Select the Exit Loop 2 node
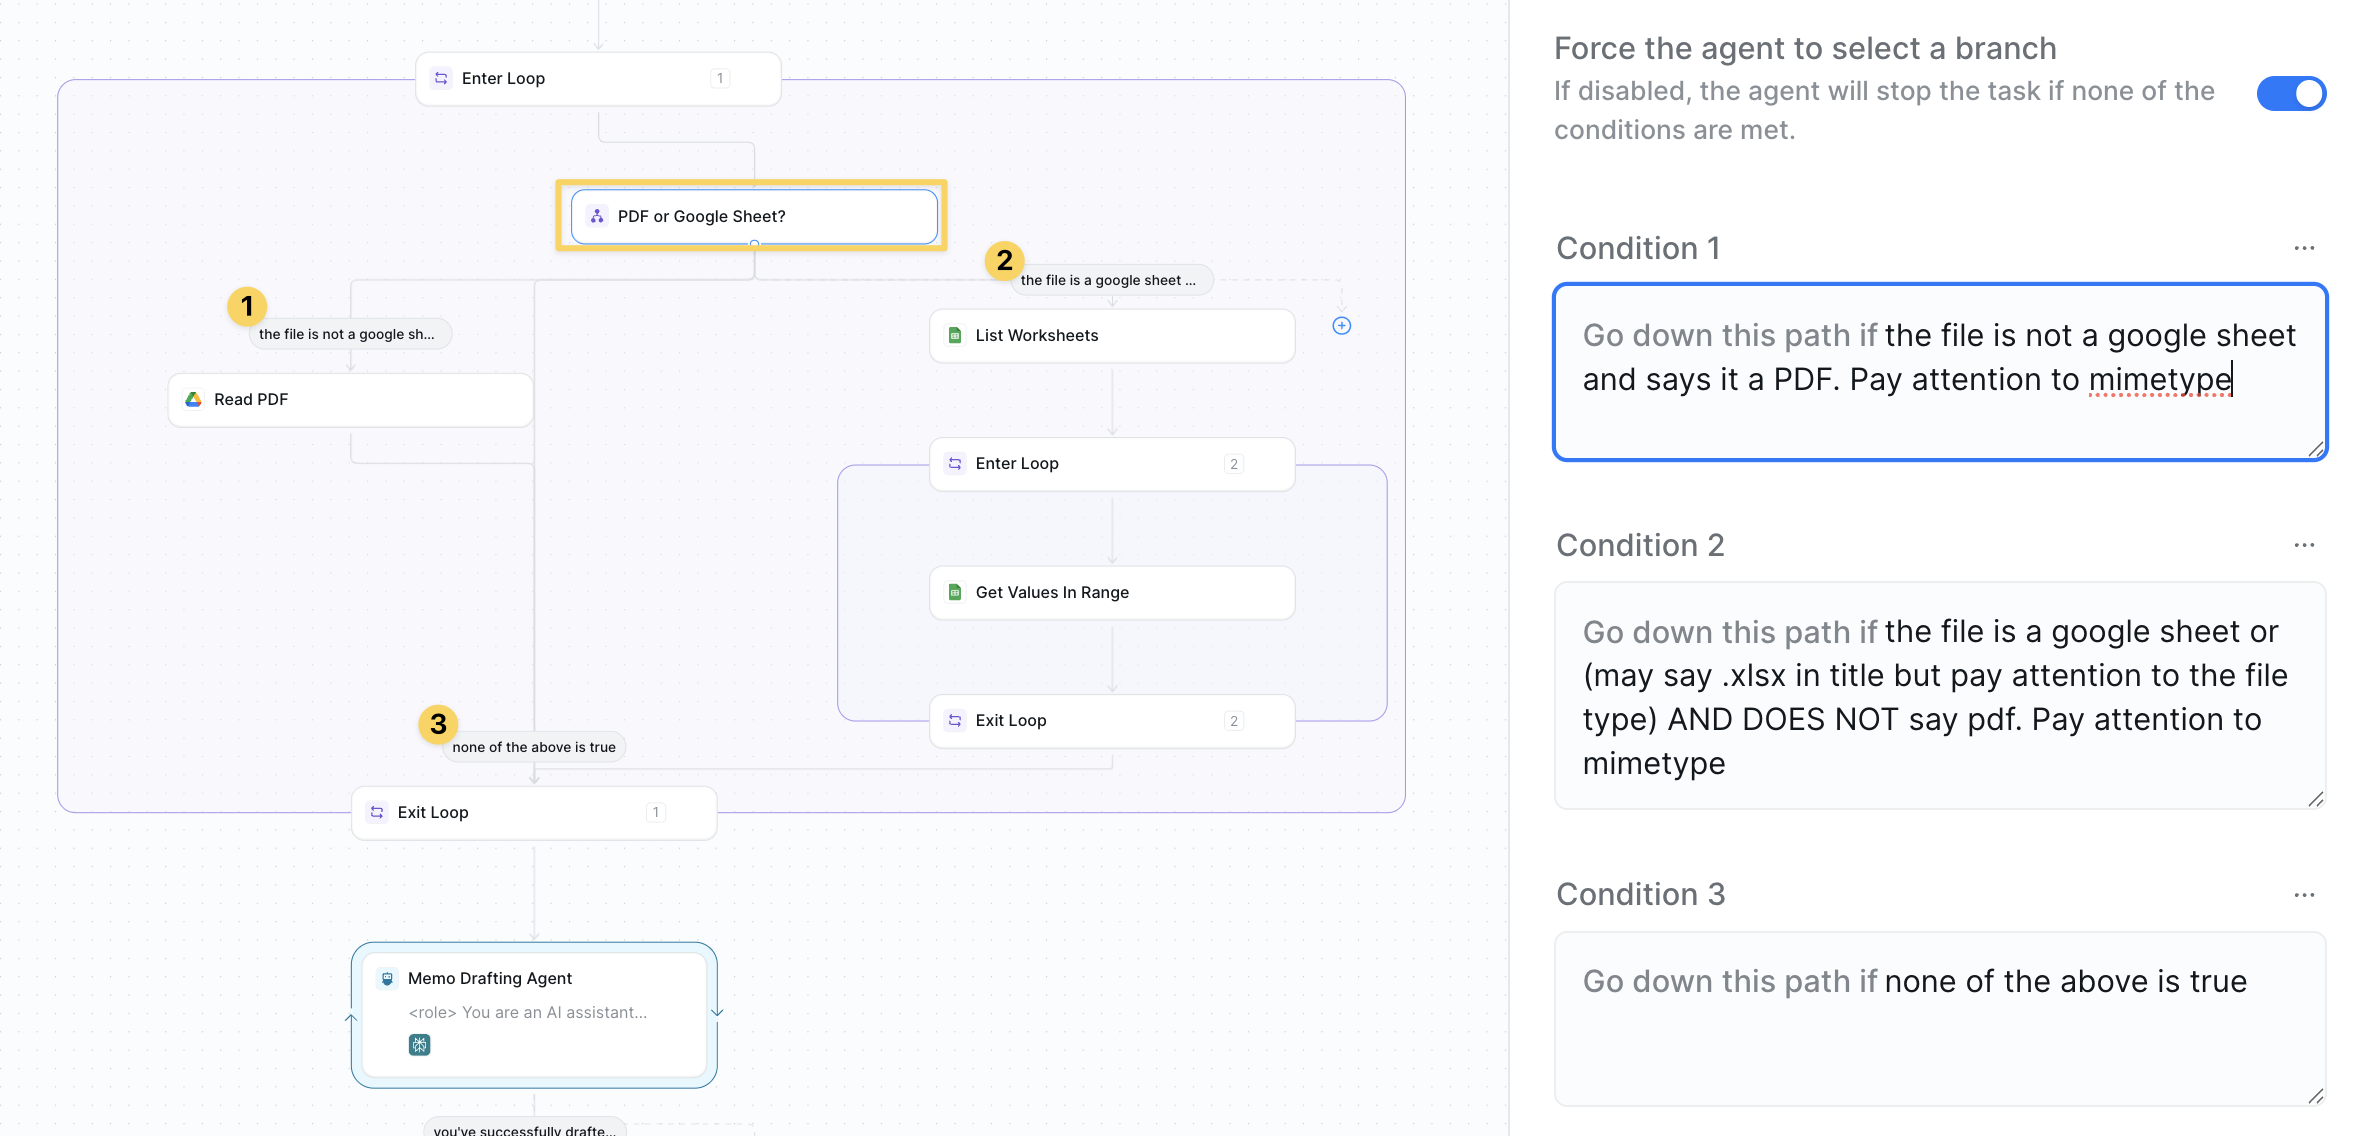Screen dimensions: 2360x1136 coord(1110,720)
